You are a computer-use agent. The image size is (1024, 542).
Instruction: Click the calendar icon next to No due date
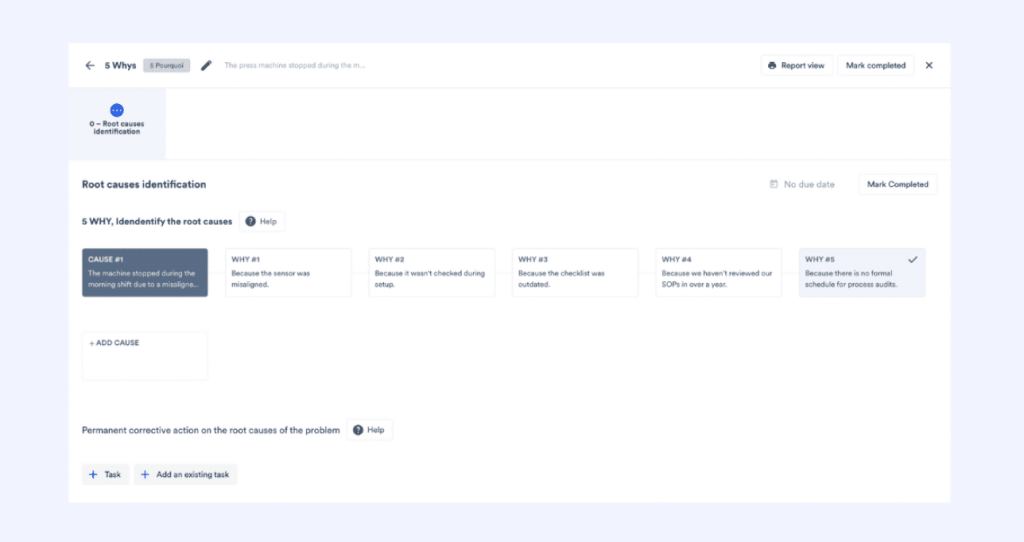pos(773,184)
